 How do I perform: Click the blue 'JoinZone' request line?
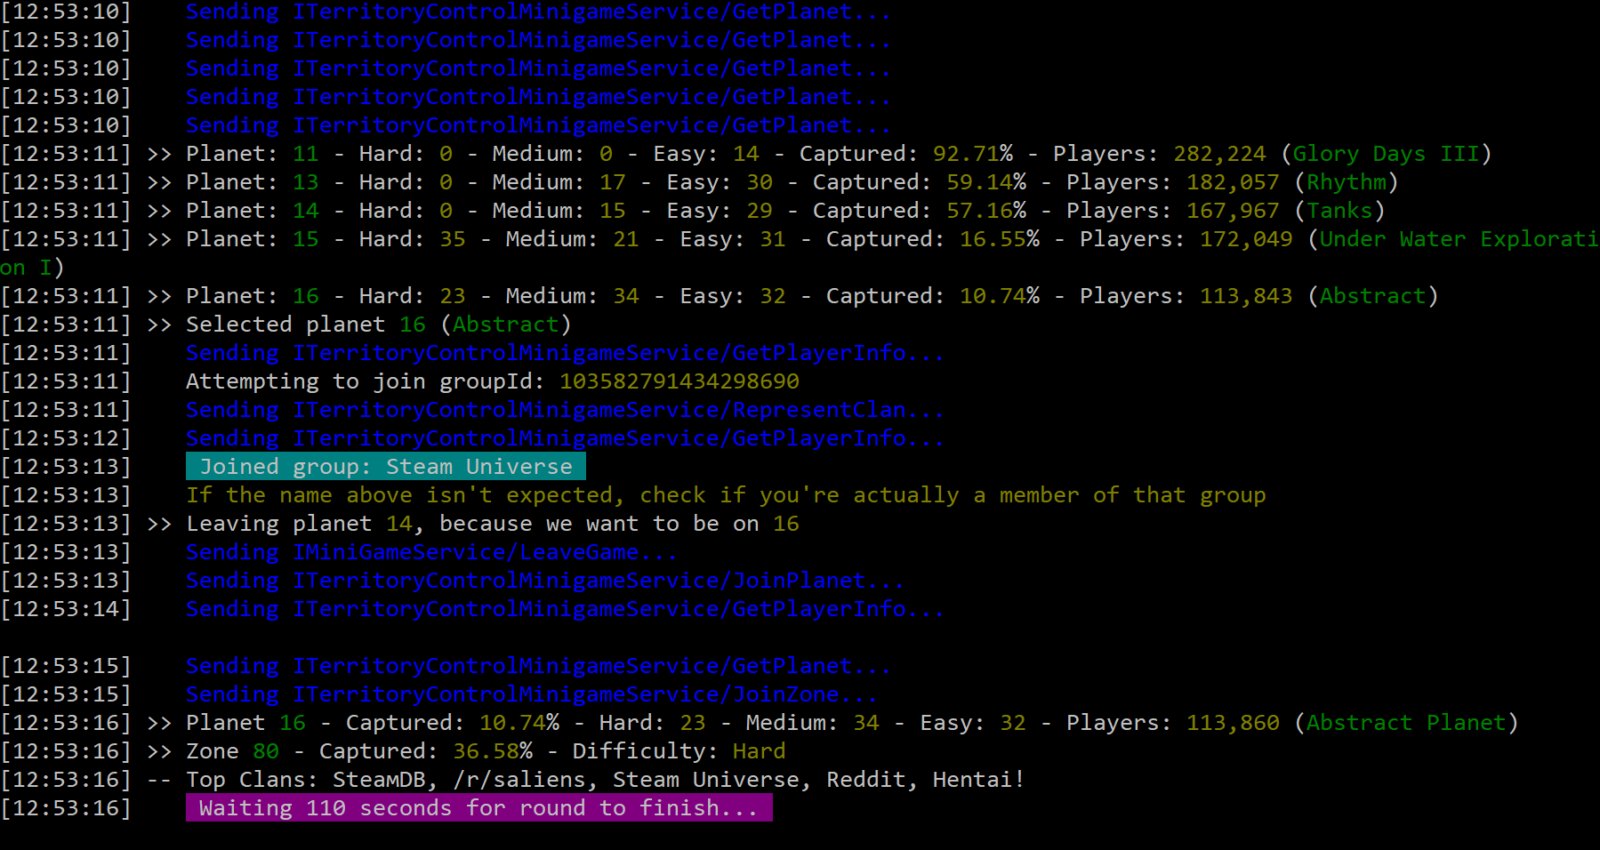point(531,695)
